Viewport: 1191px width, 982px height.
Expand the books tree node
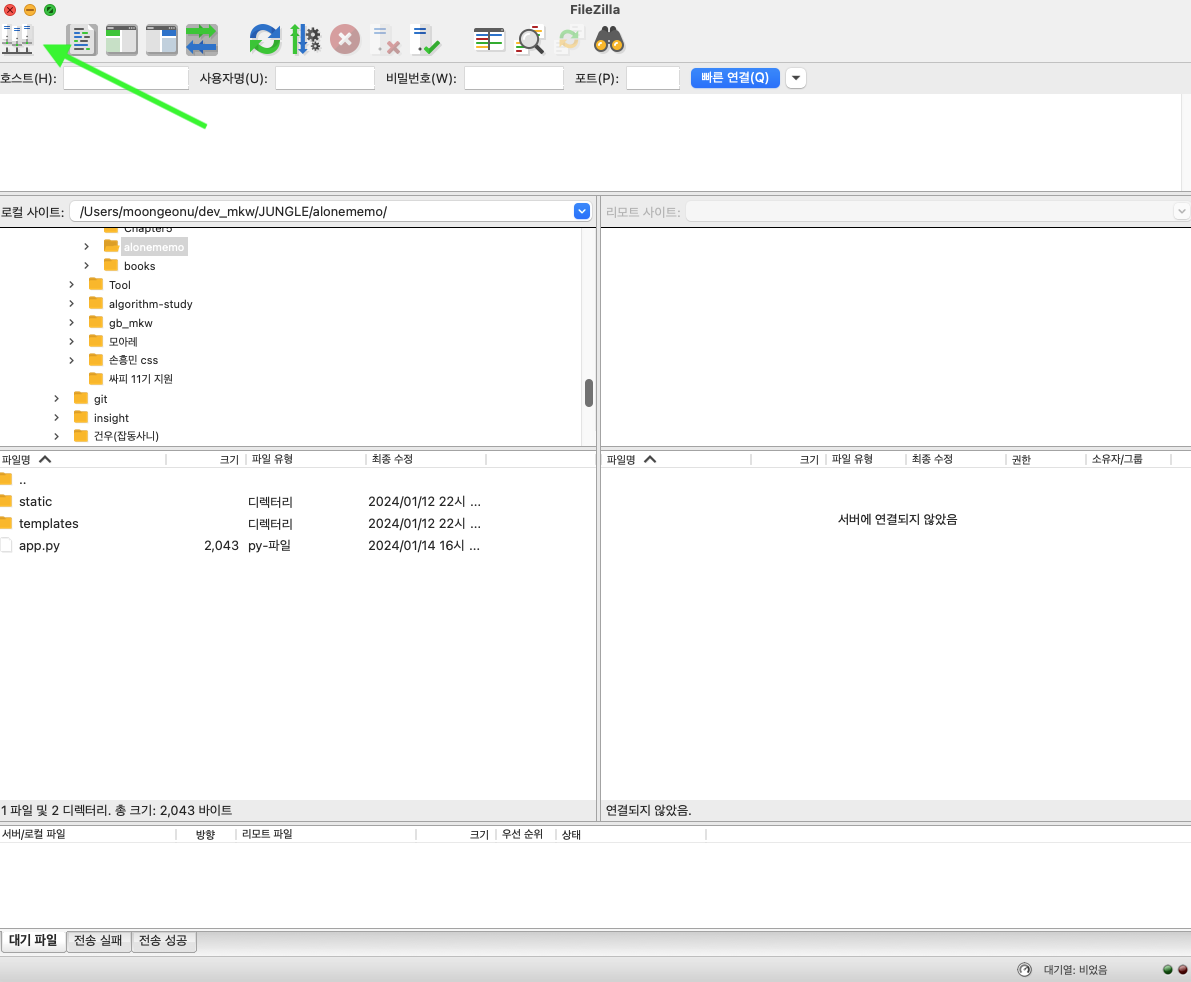point(87,266)
